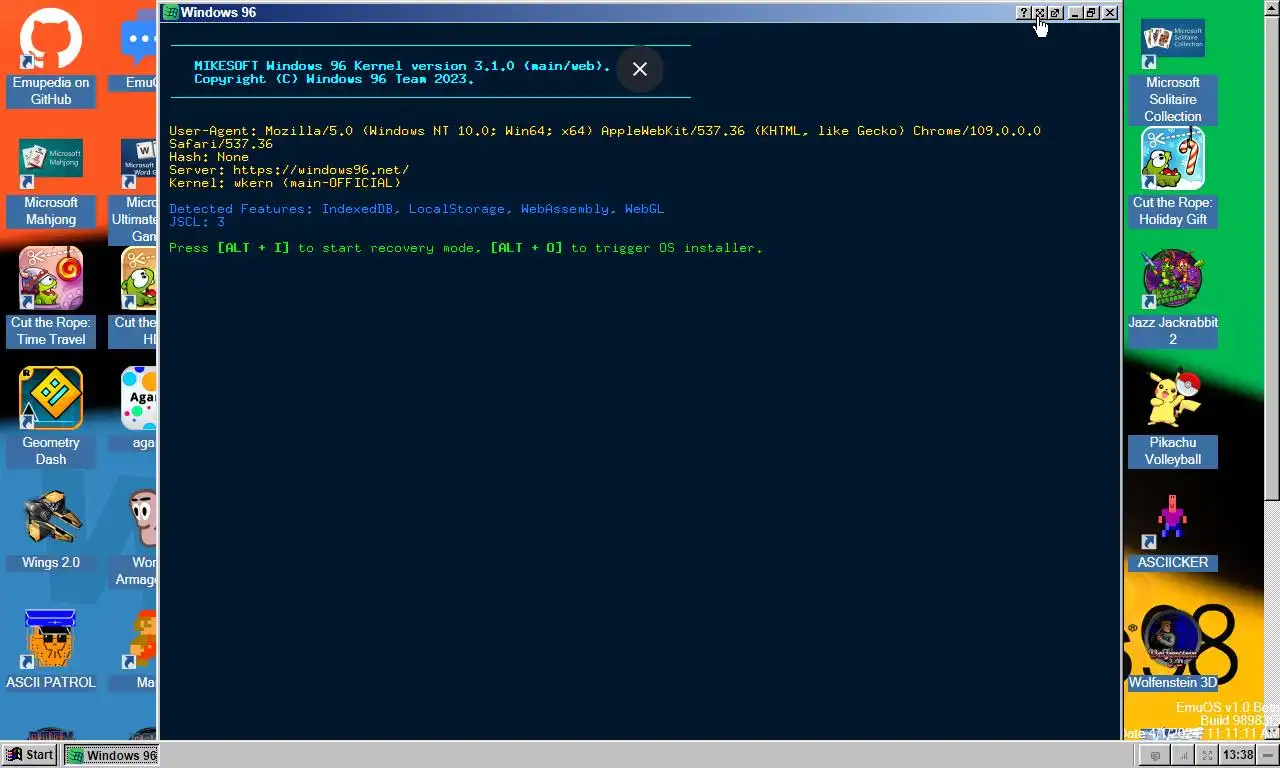
Task: Open the Start menu
Action: pos(29,755)
